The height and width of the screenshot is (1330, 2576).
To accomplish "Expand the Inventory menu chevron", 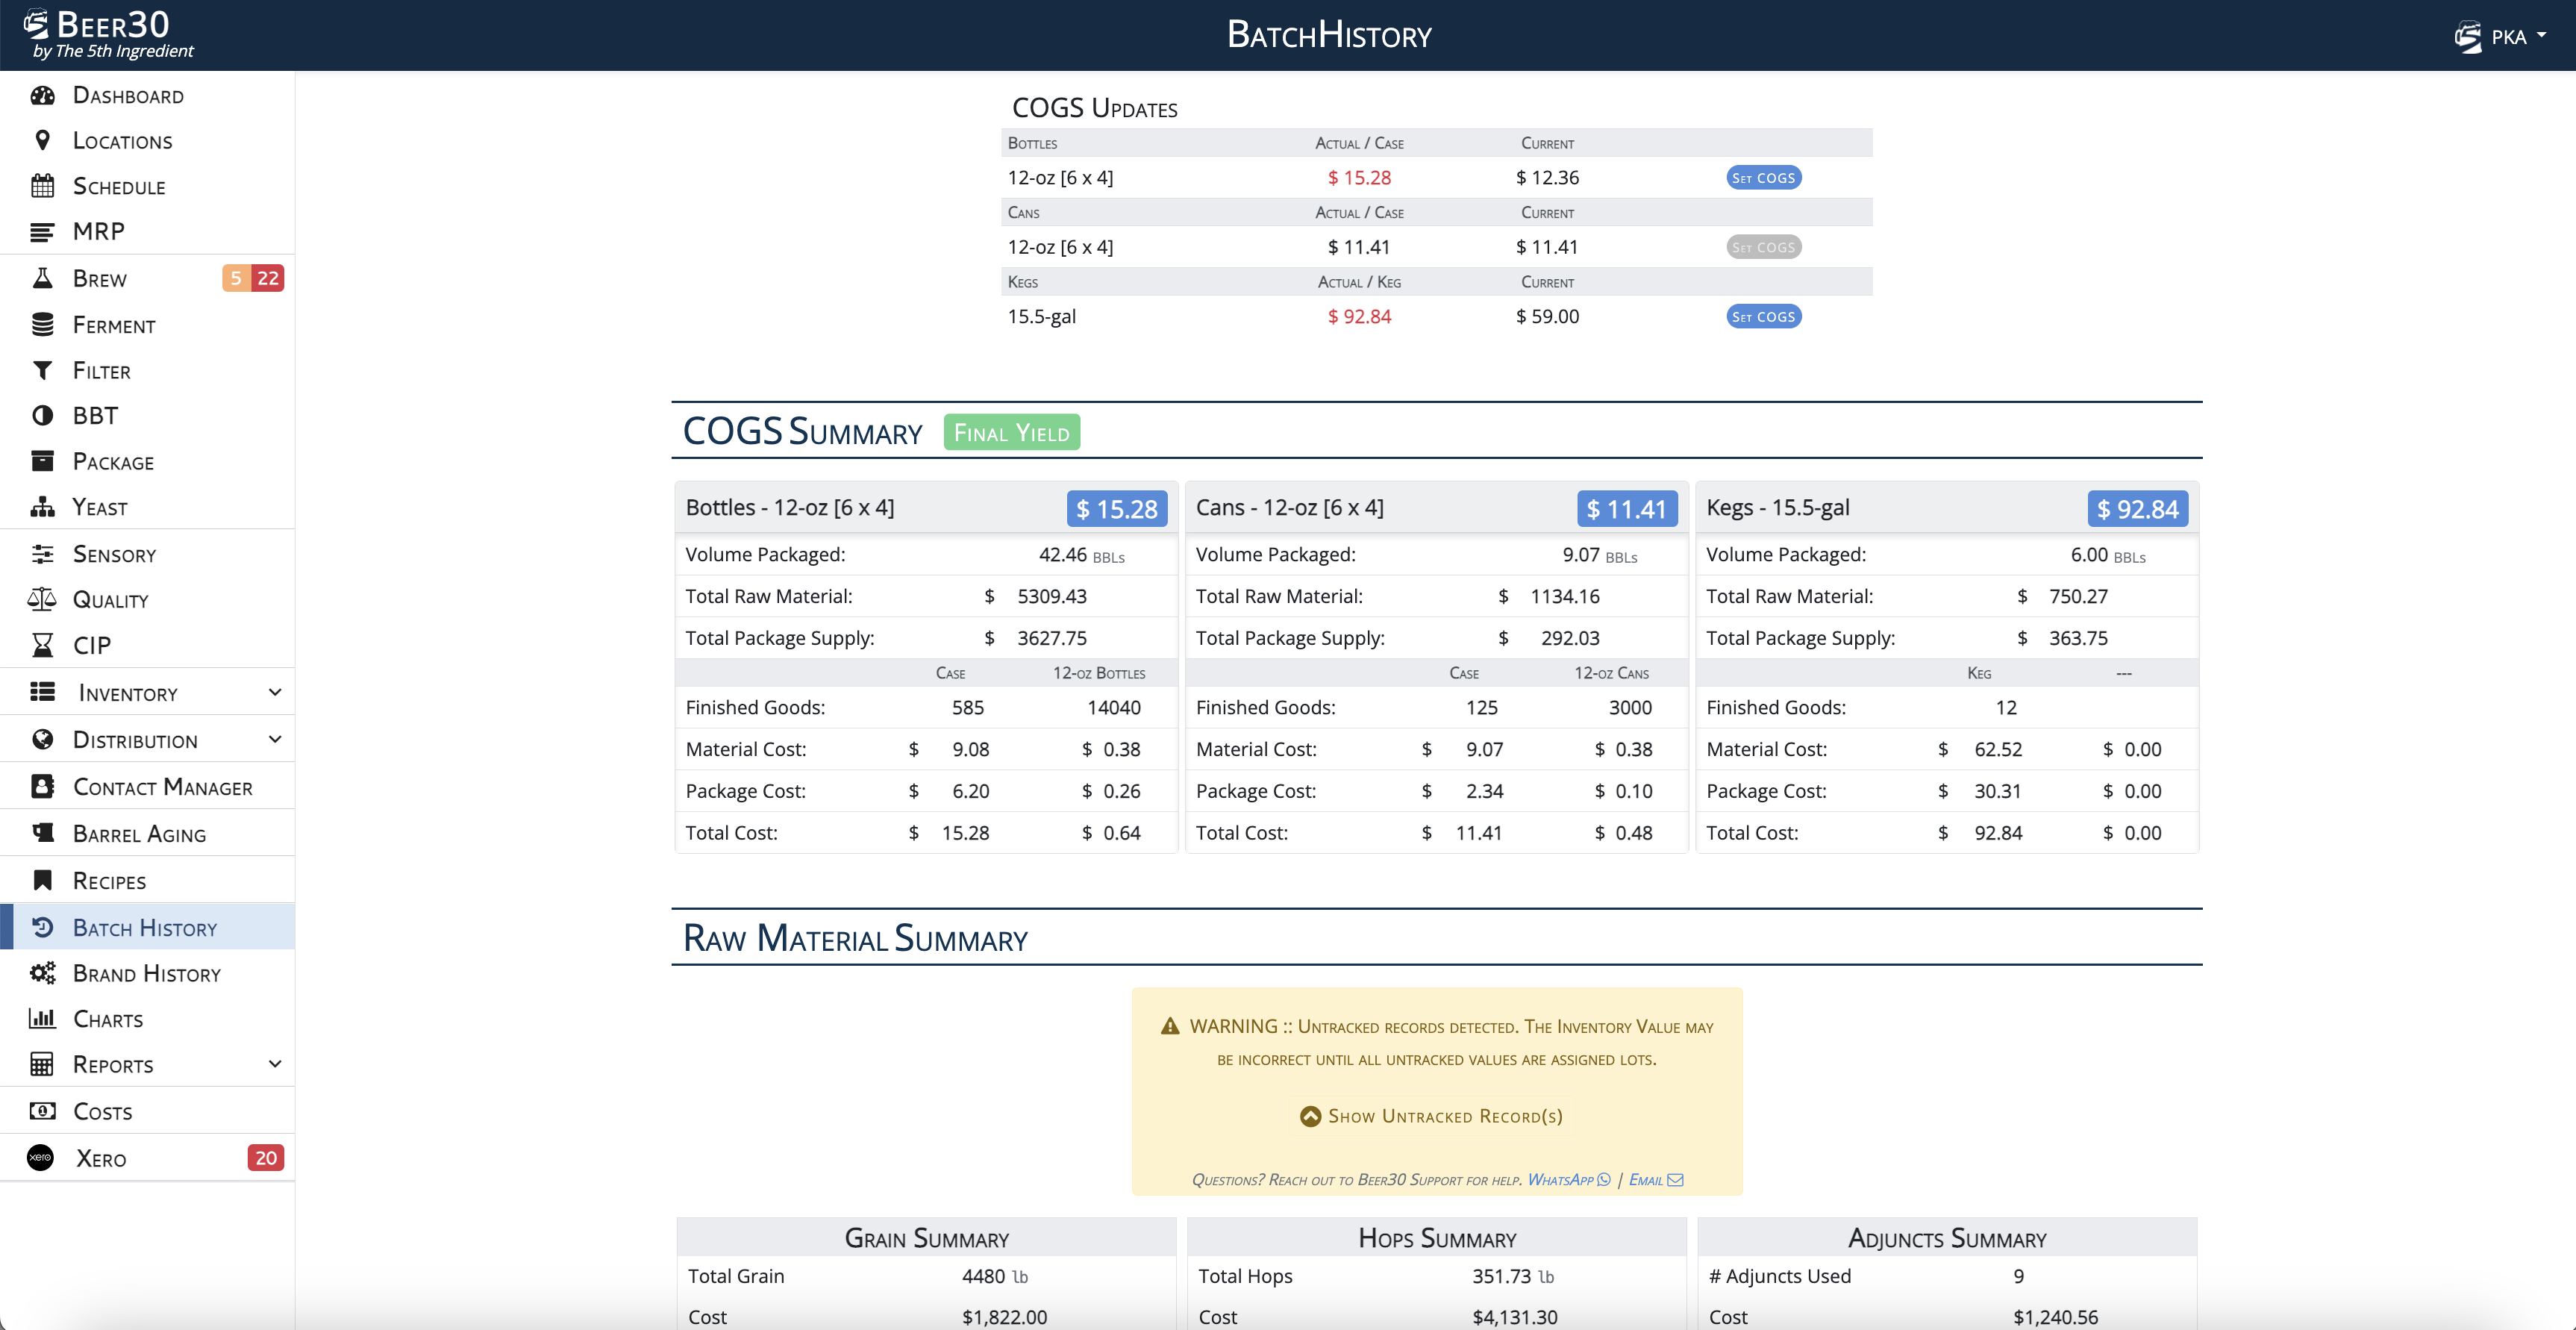I will [275, 692].
